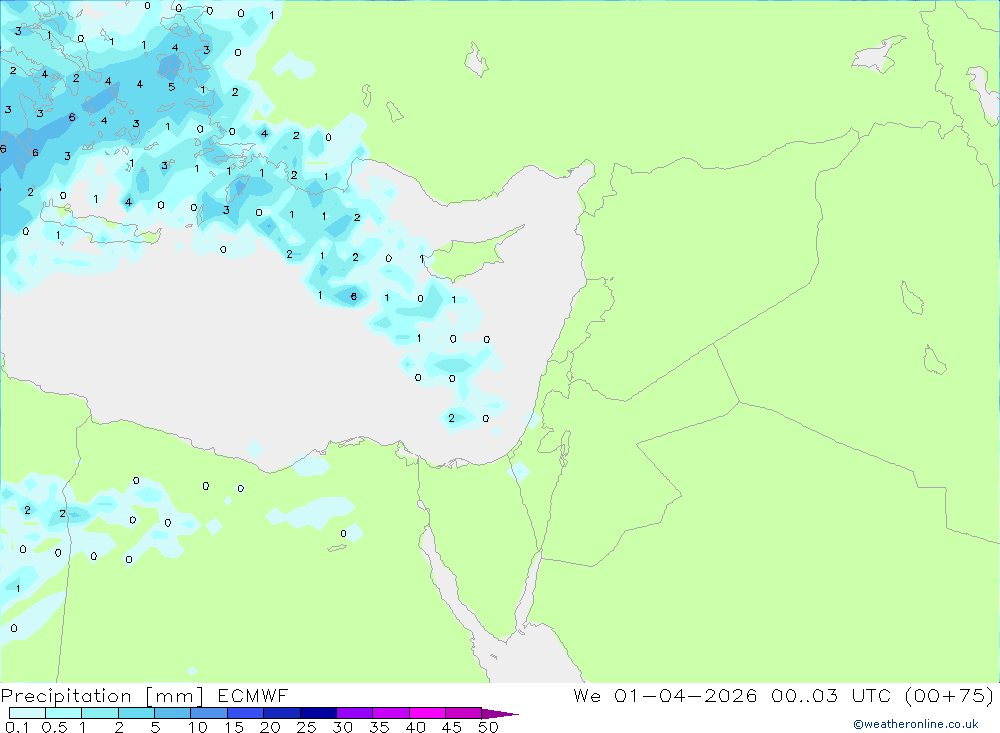
Task: Click the 2–5 mm legend color swatch
Action: click(x=136, y=713)
